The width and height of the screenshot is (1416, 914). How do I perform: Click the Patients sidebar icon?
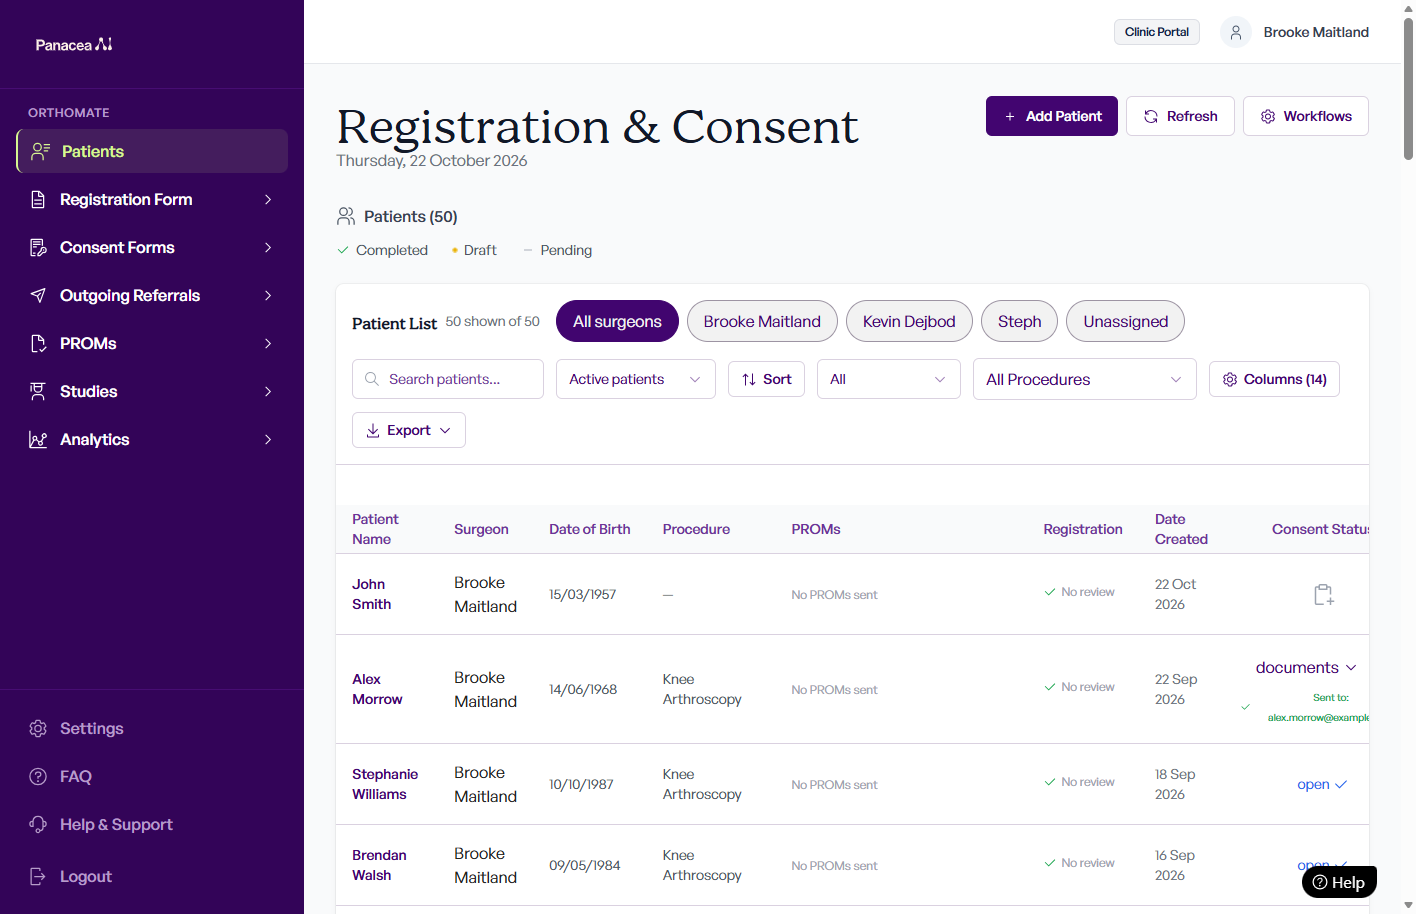point(40,151)
